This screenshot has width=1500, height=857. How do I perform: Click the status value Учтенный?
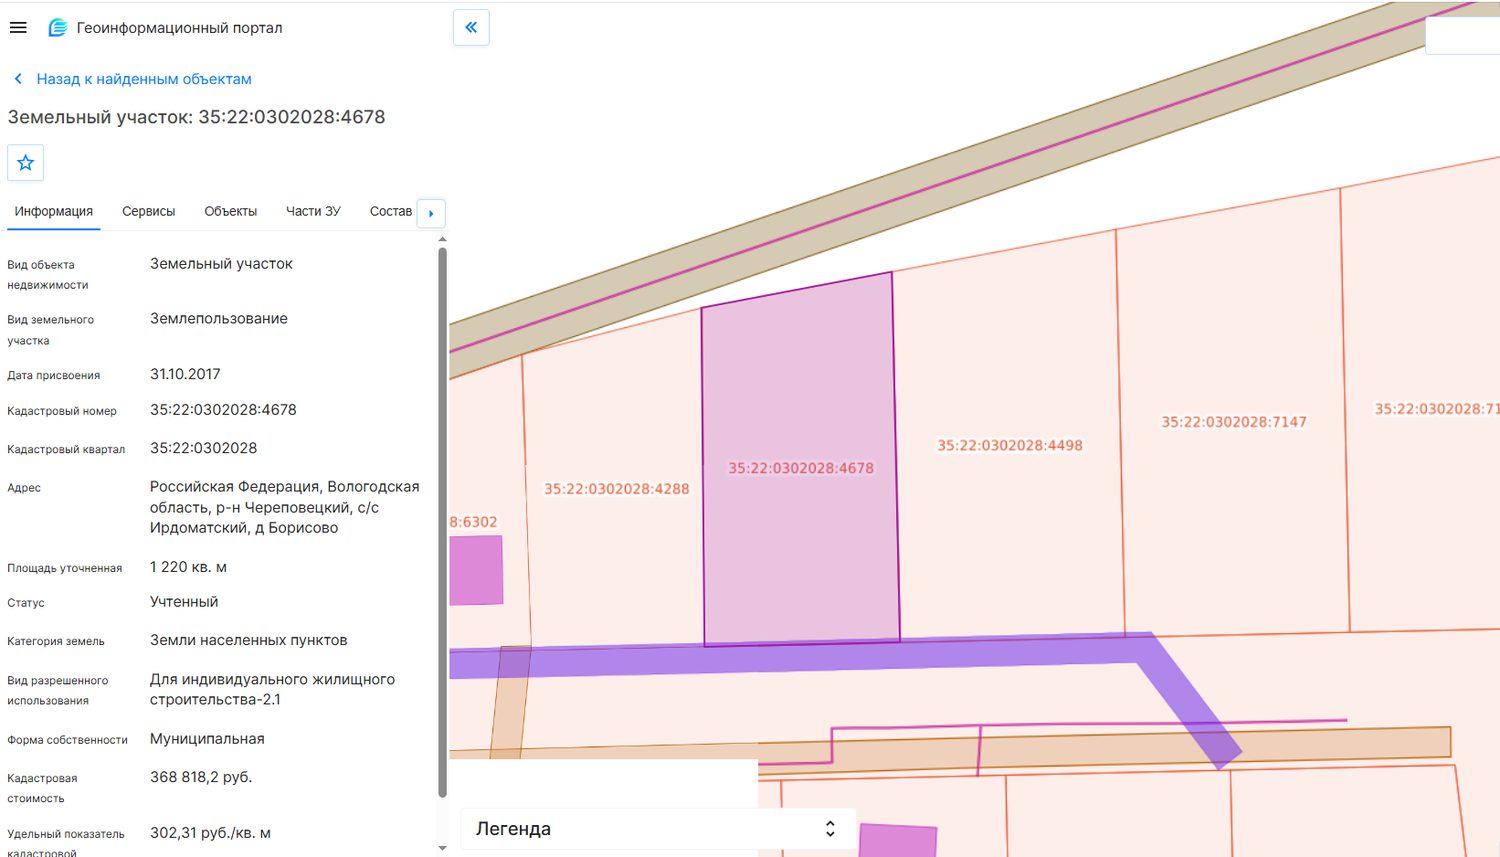[184, 602]
